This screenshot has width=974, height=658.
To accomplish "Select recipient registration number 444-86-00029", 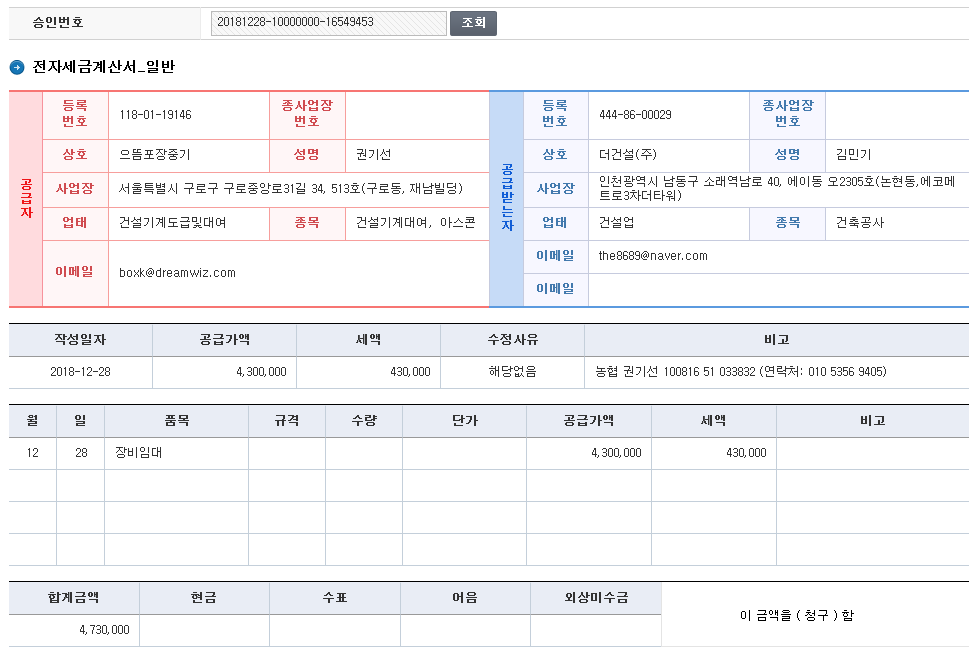I will click(635, 115).
